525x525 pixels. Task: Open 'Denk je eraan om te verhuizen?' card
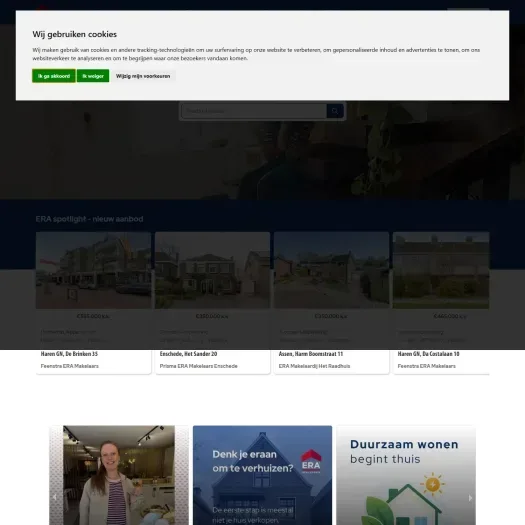pos(262,475)
